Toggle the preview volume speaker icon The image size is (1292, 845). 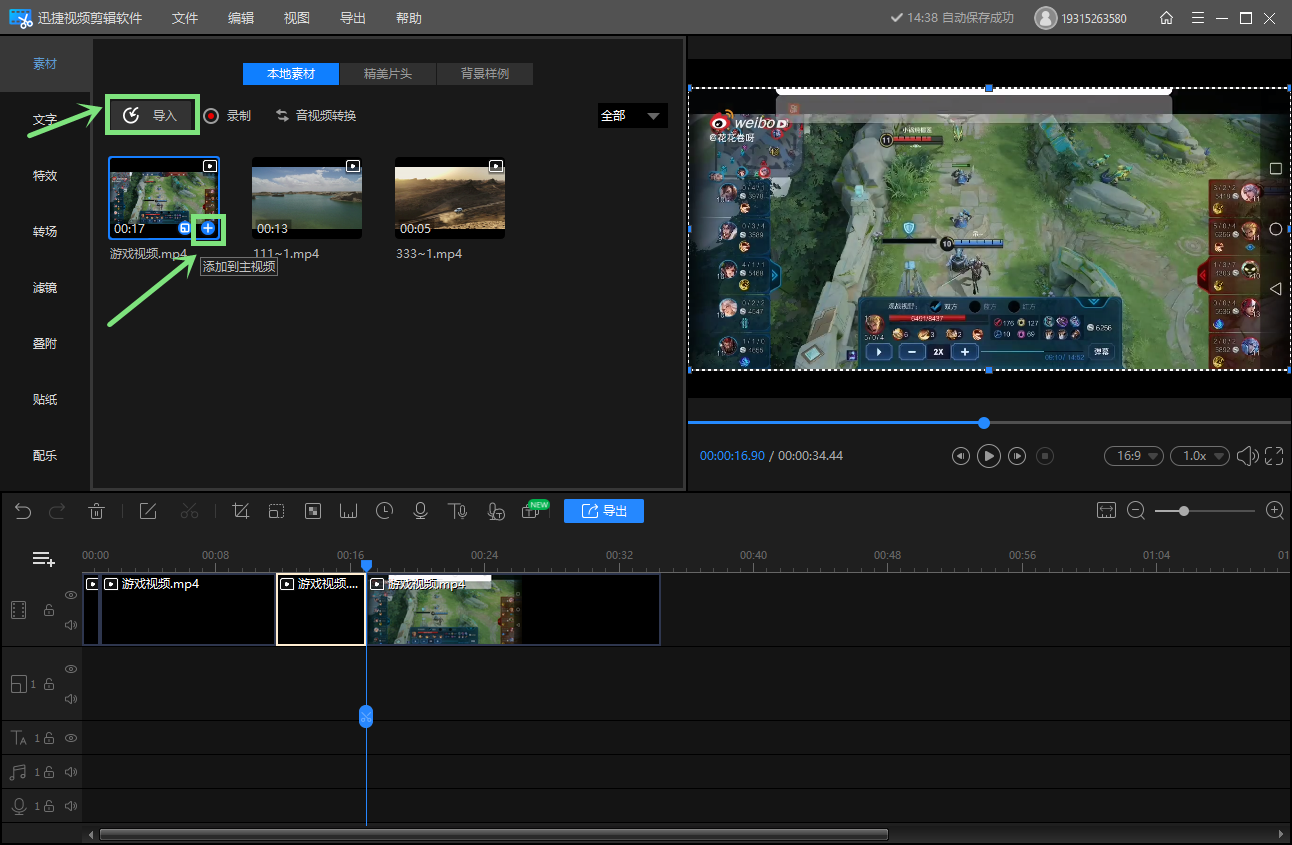1247,456
